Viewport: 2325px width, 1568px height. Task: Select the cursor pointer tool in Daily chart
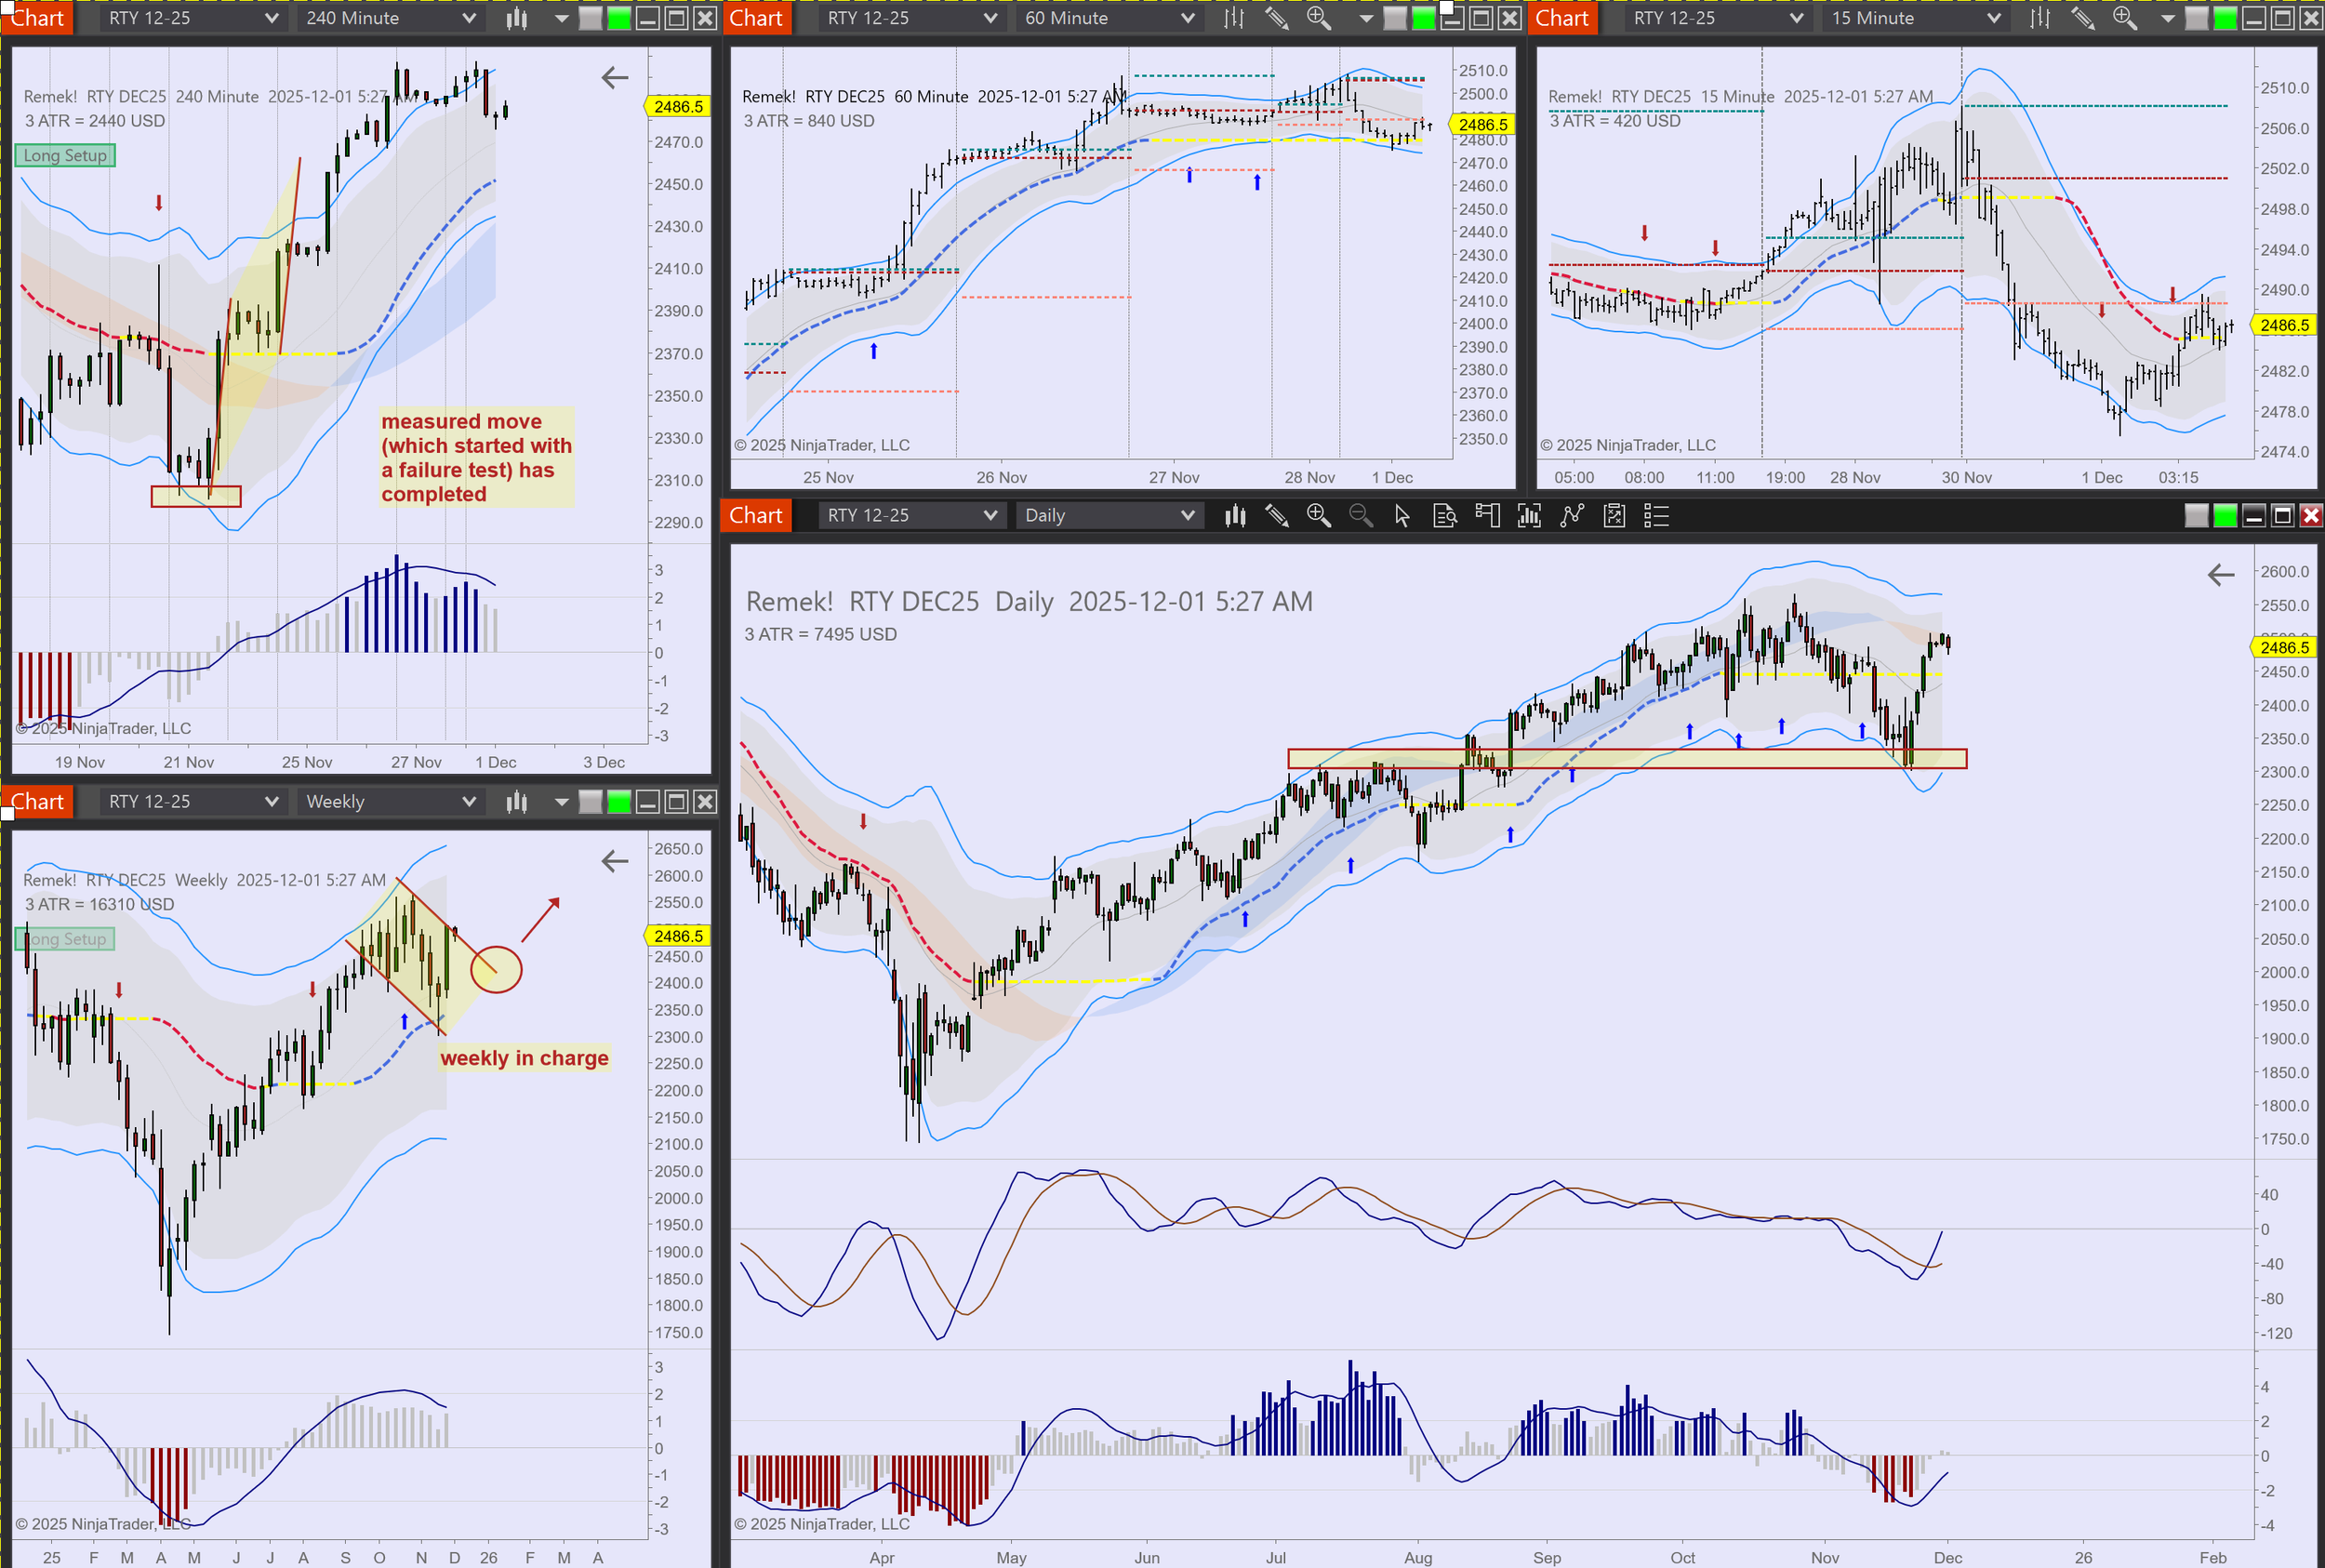click(1402, 516)
